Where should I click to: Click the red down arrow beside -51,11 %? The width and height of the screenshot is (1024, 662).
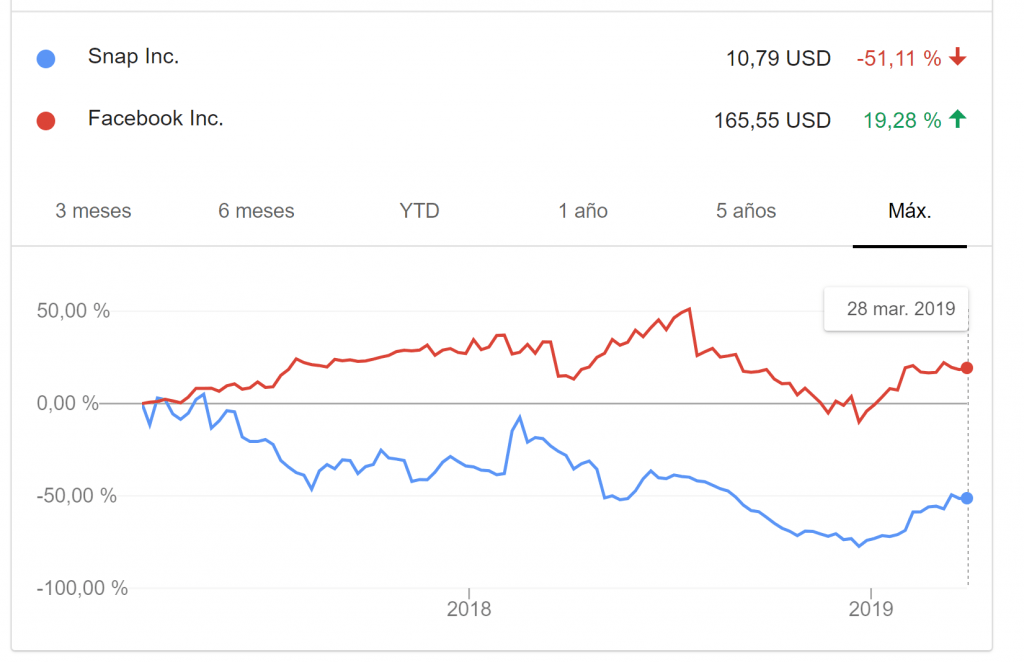[x=957, y=57]
